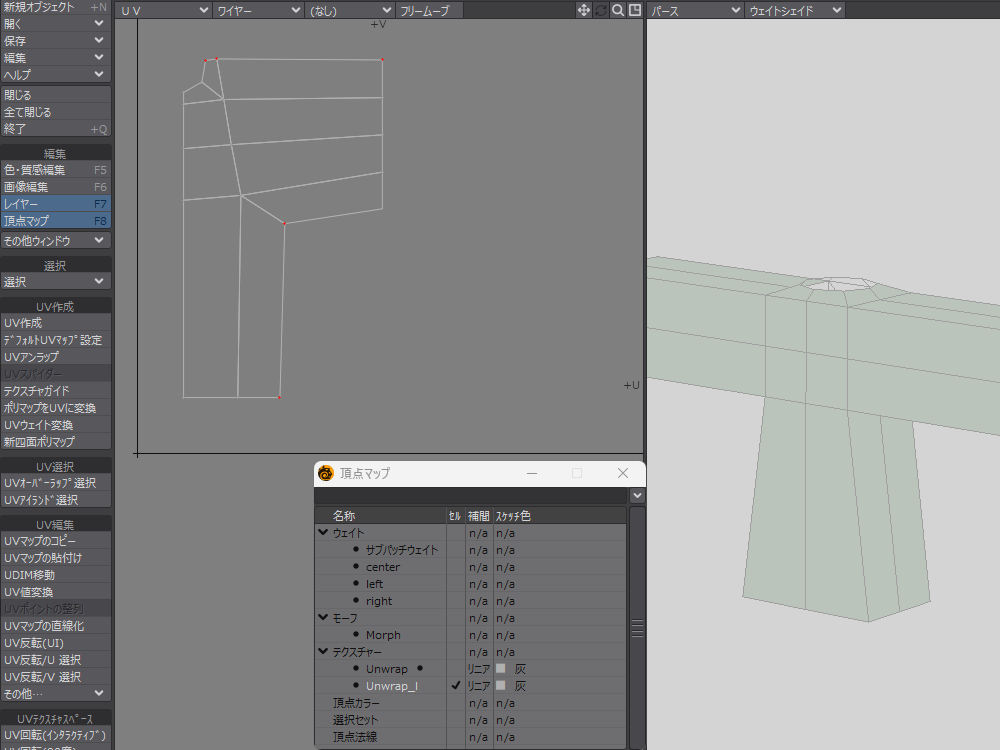Viewport: 1000px width, 750px height.
Task: Click the viewport zoom magnifier icon
Action: tap(618, 10)
